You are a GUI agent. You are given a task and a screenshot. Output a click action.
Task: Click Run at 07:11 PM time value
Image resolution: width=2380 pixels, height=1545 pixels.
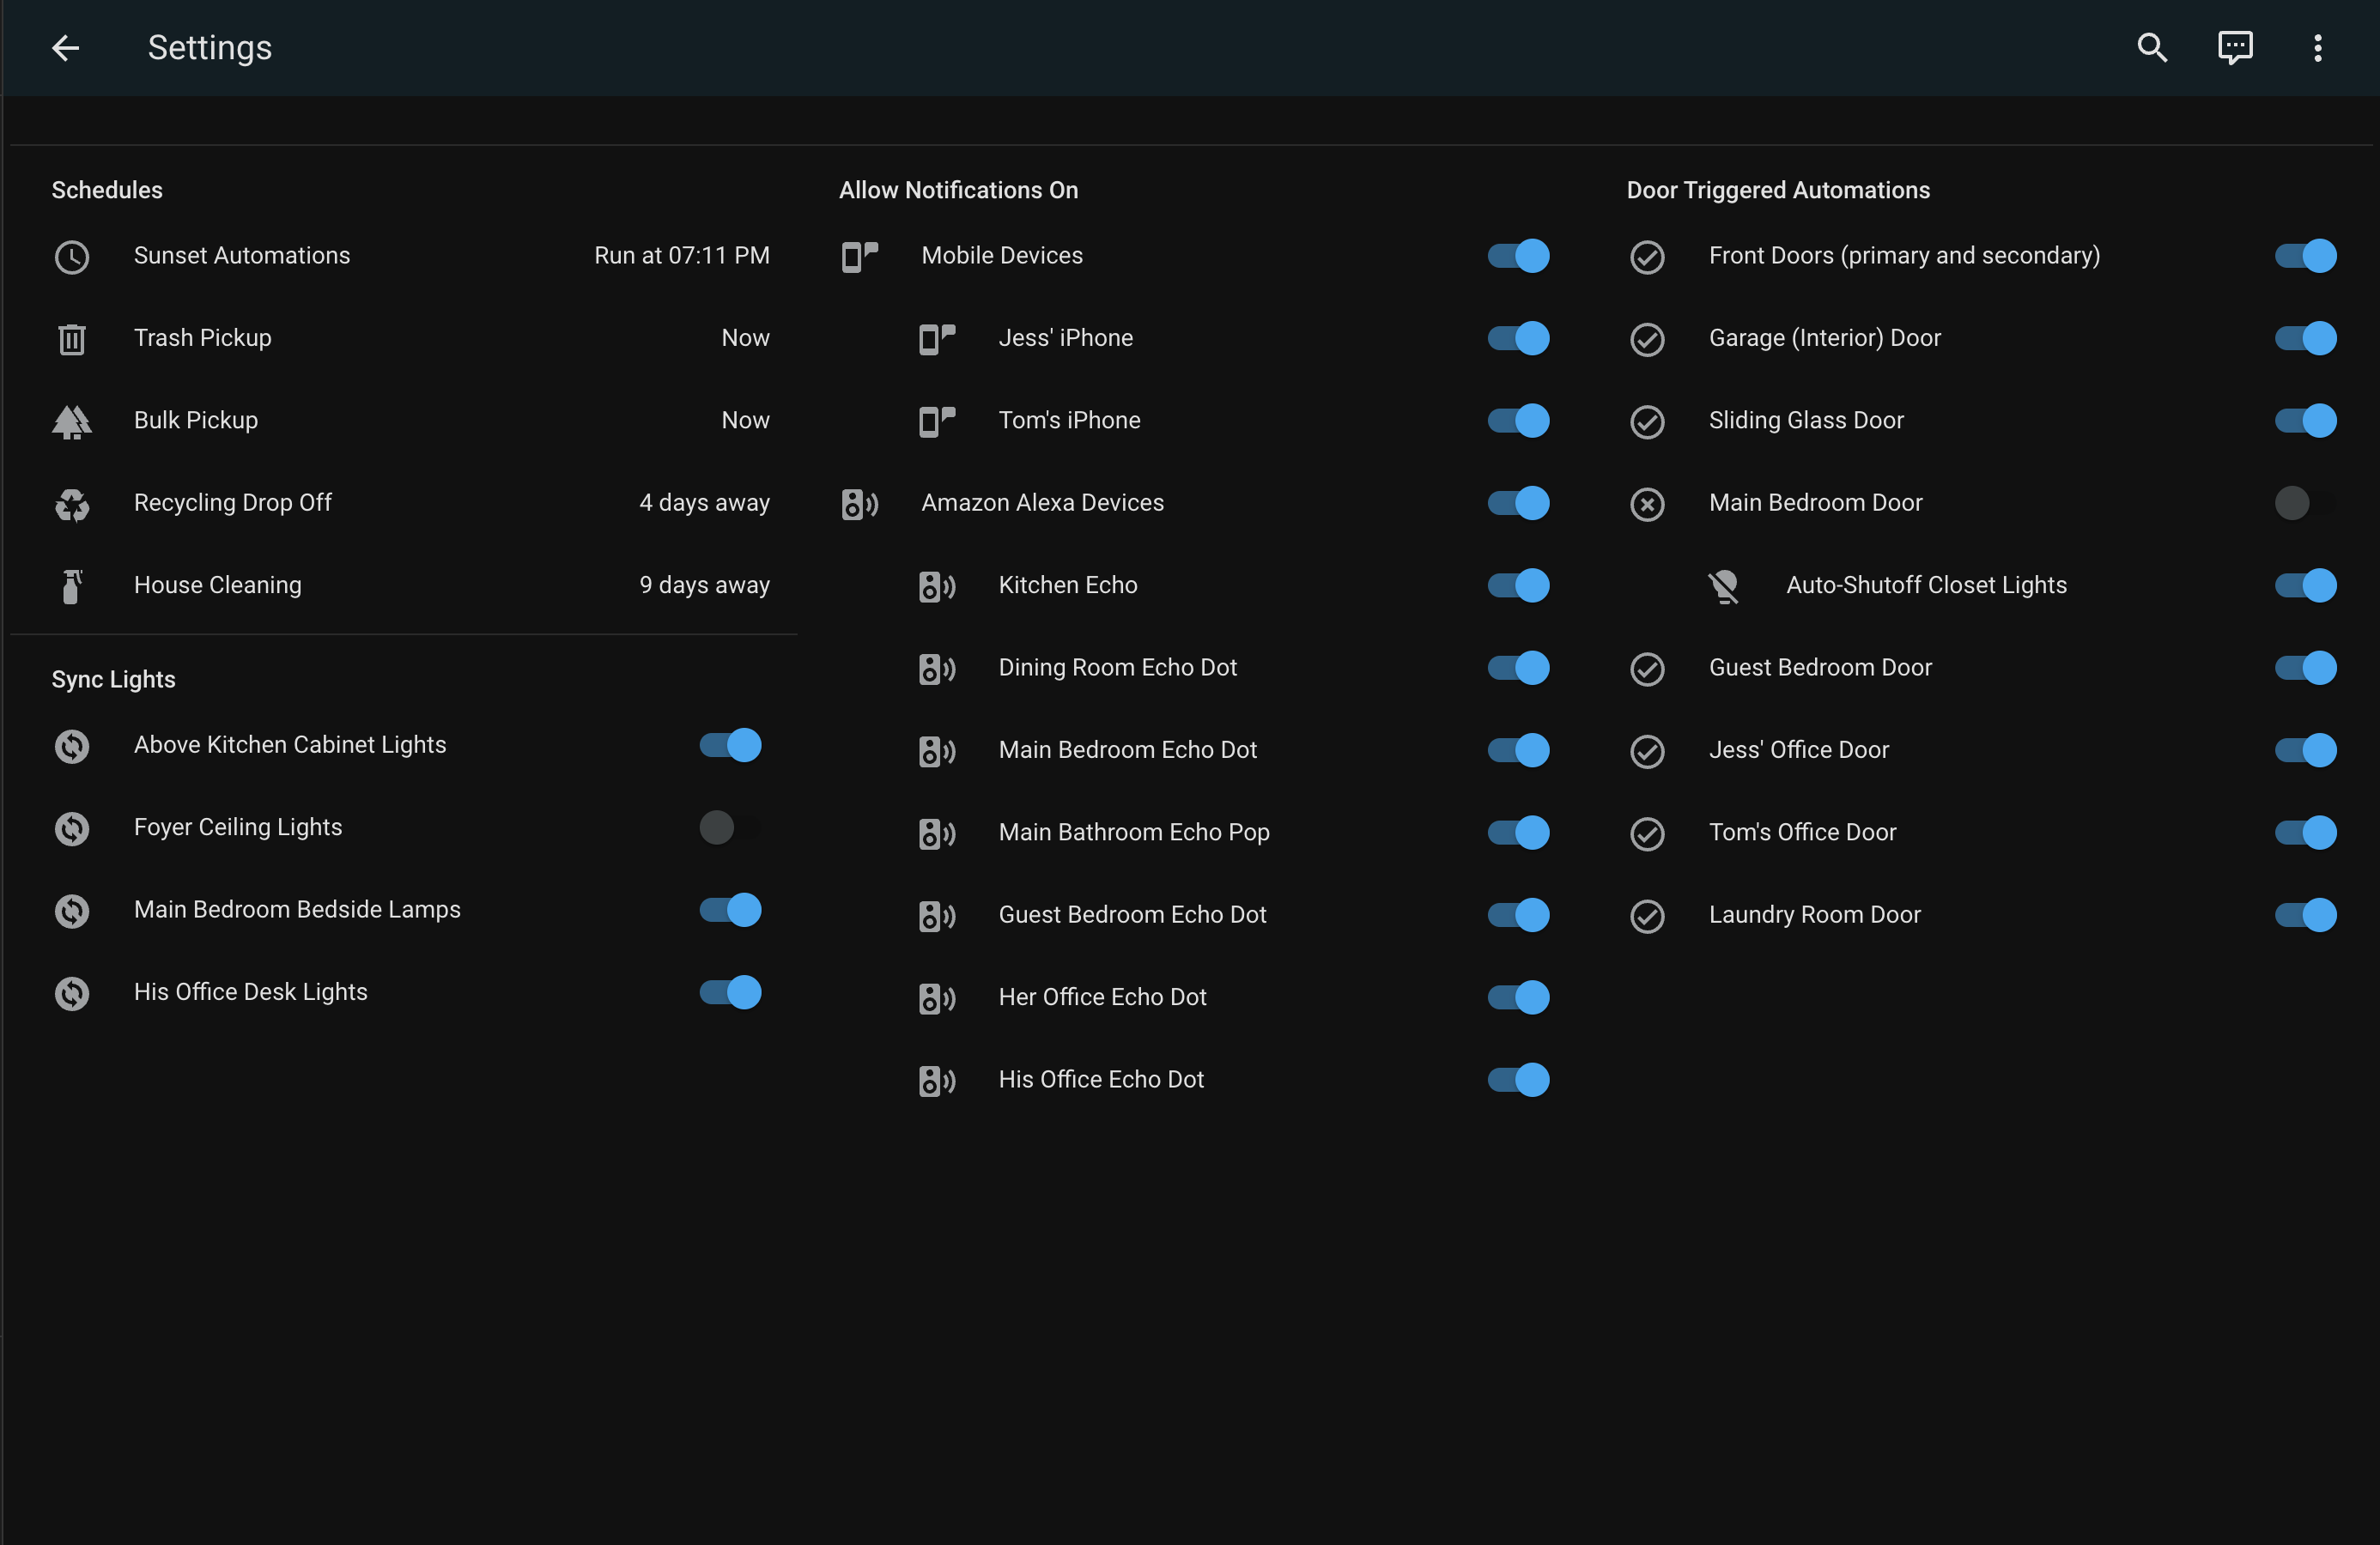681,256
